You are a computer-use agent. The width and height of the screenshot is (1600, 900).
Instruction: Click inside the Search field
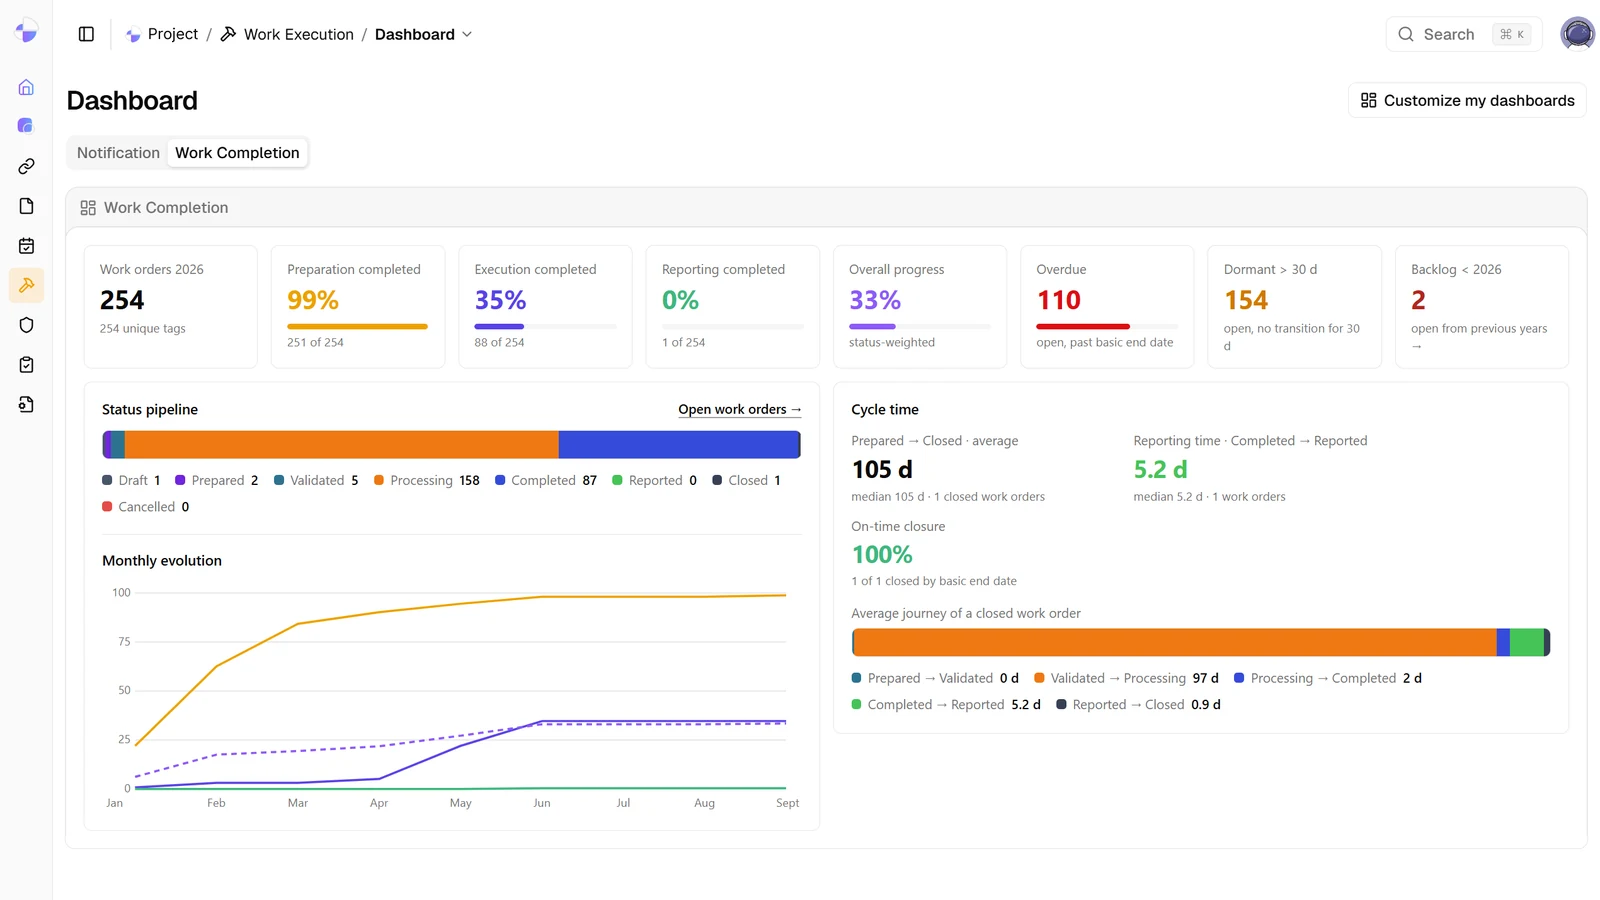(x=1463, y=34)
